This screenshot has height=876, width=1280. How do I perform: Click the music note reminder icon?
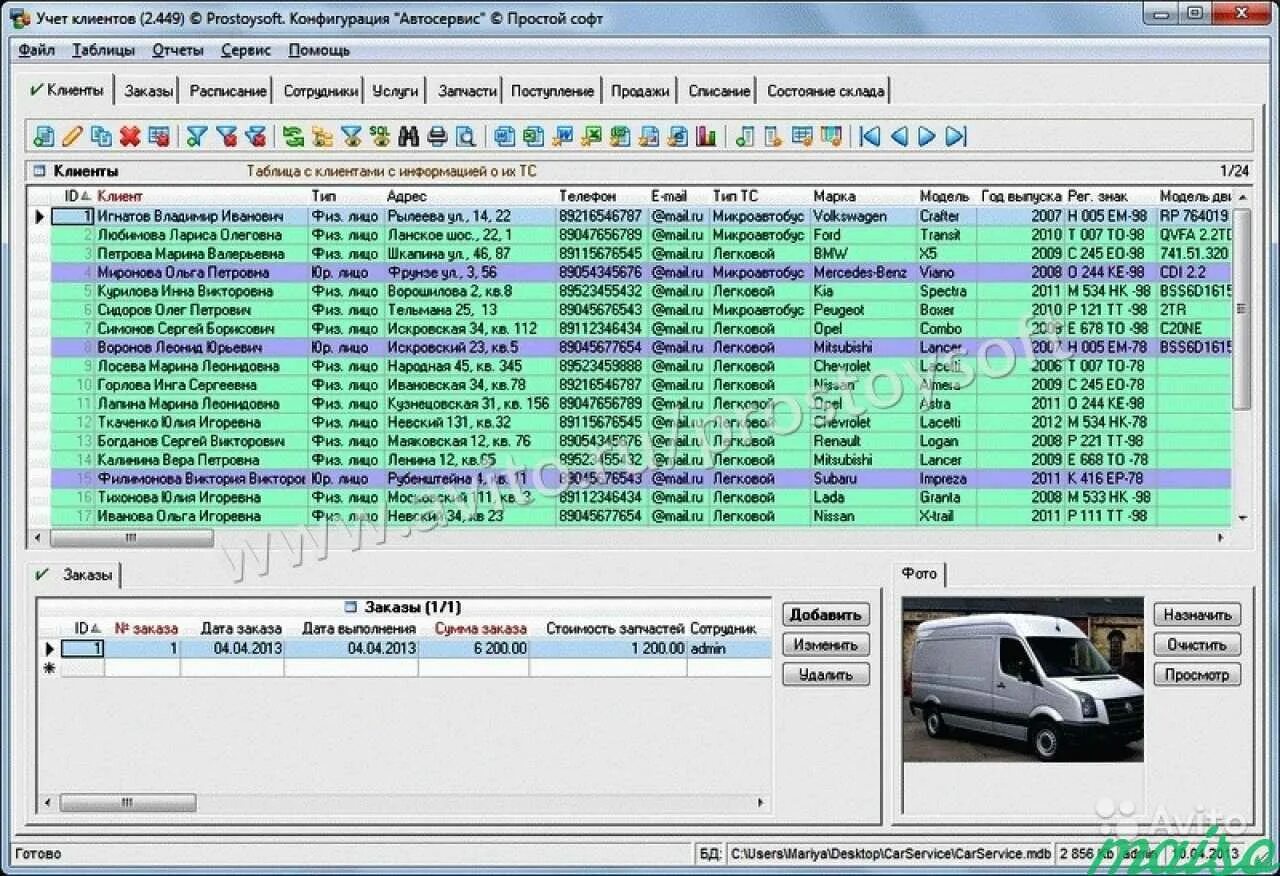coord(745,136)
